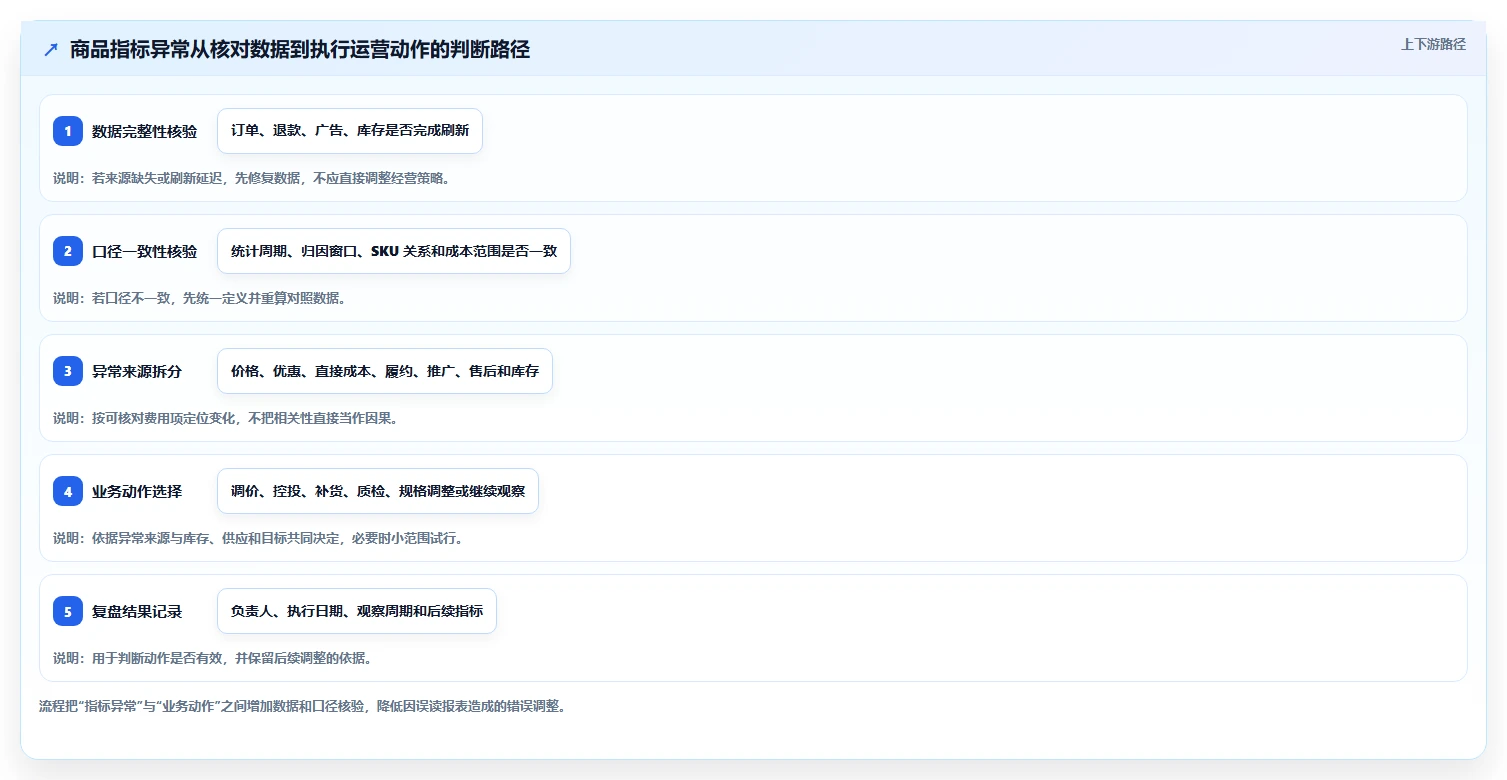
Task: Select the 价格、优惠、直接成本、履约 chip
Action: pyautogui.click(x=385, y=371)
